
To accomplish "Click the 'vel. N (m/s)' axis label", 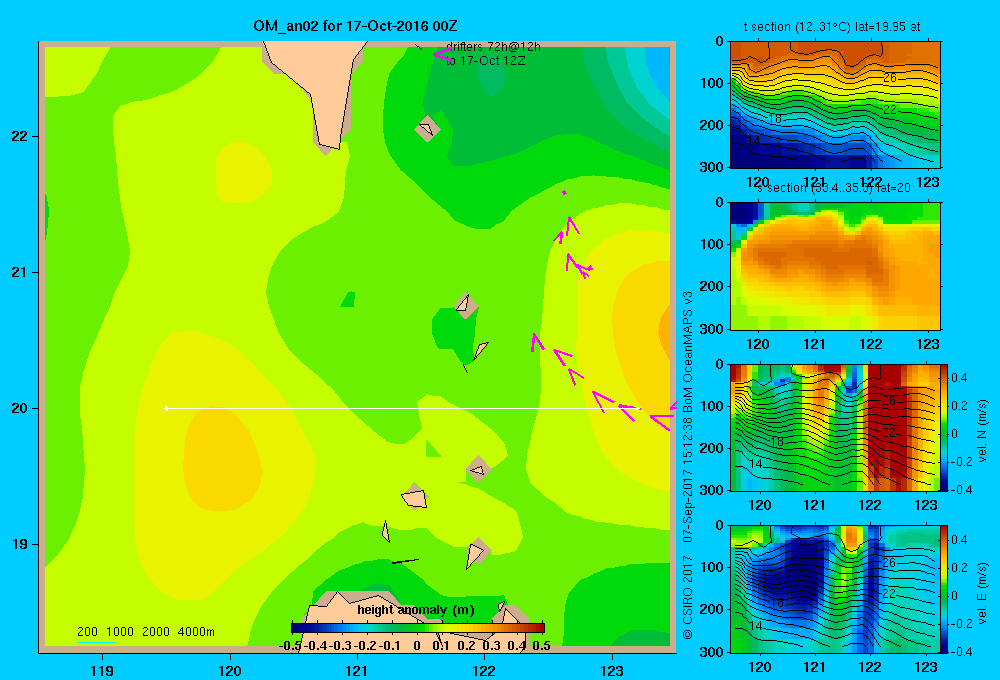I will (x=982, y=431).
